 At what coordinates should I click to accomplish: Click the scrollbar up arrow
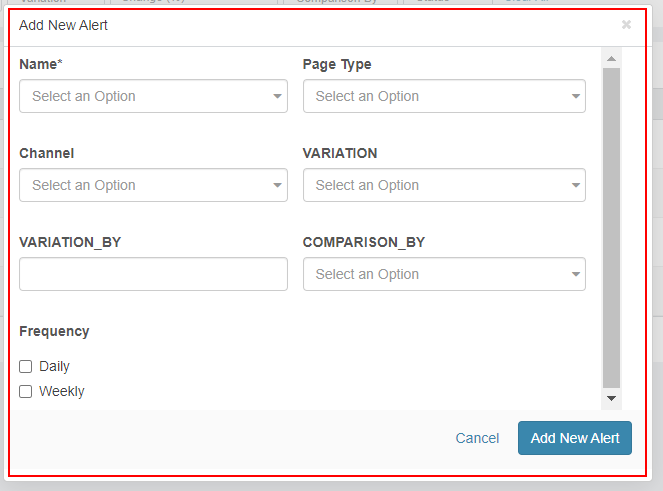pyautogui.click(x=611, y=59)
